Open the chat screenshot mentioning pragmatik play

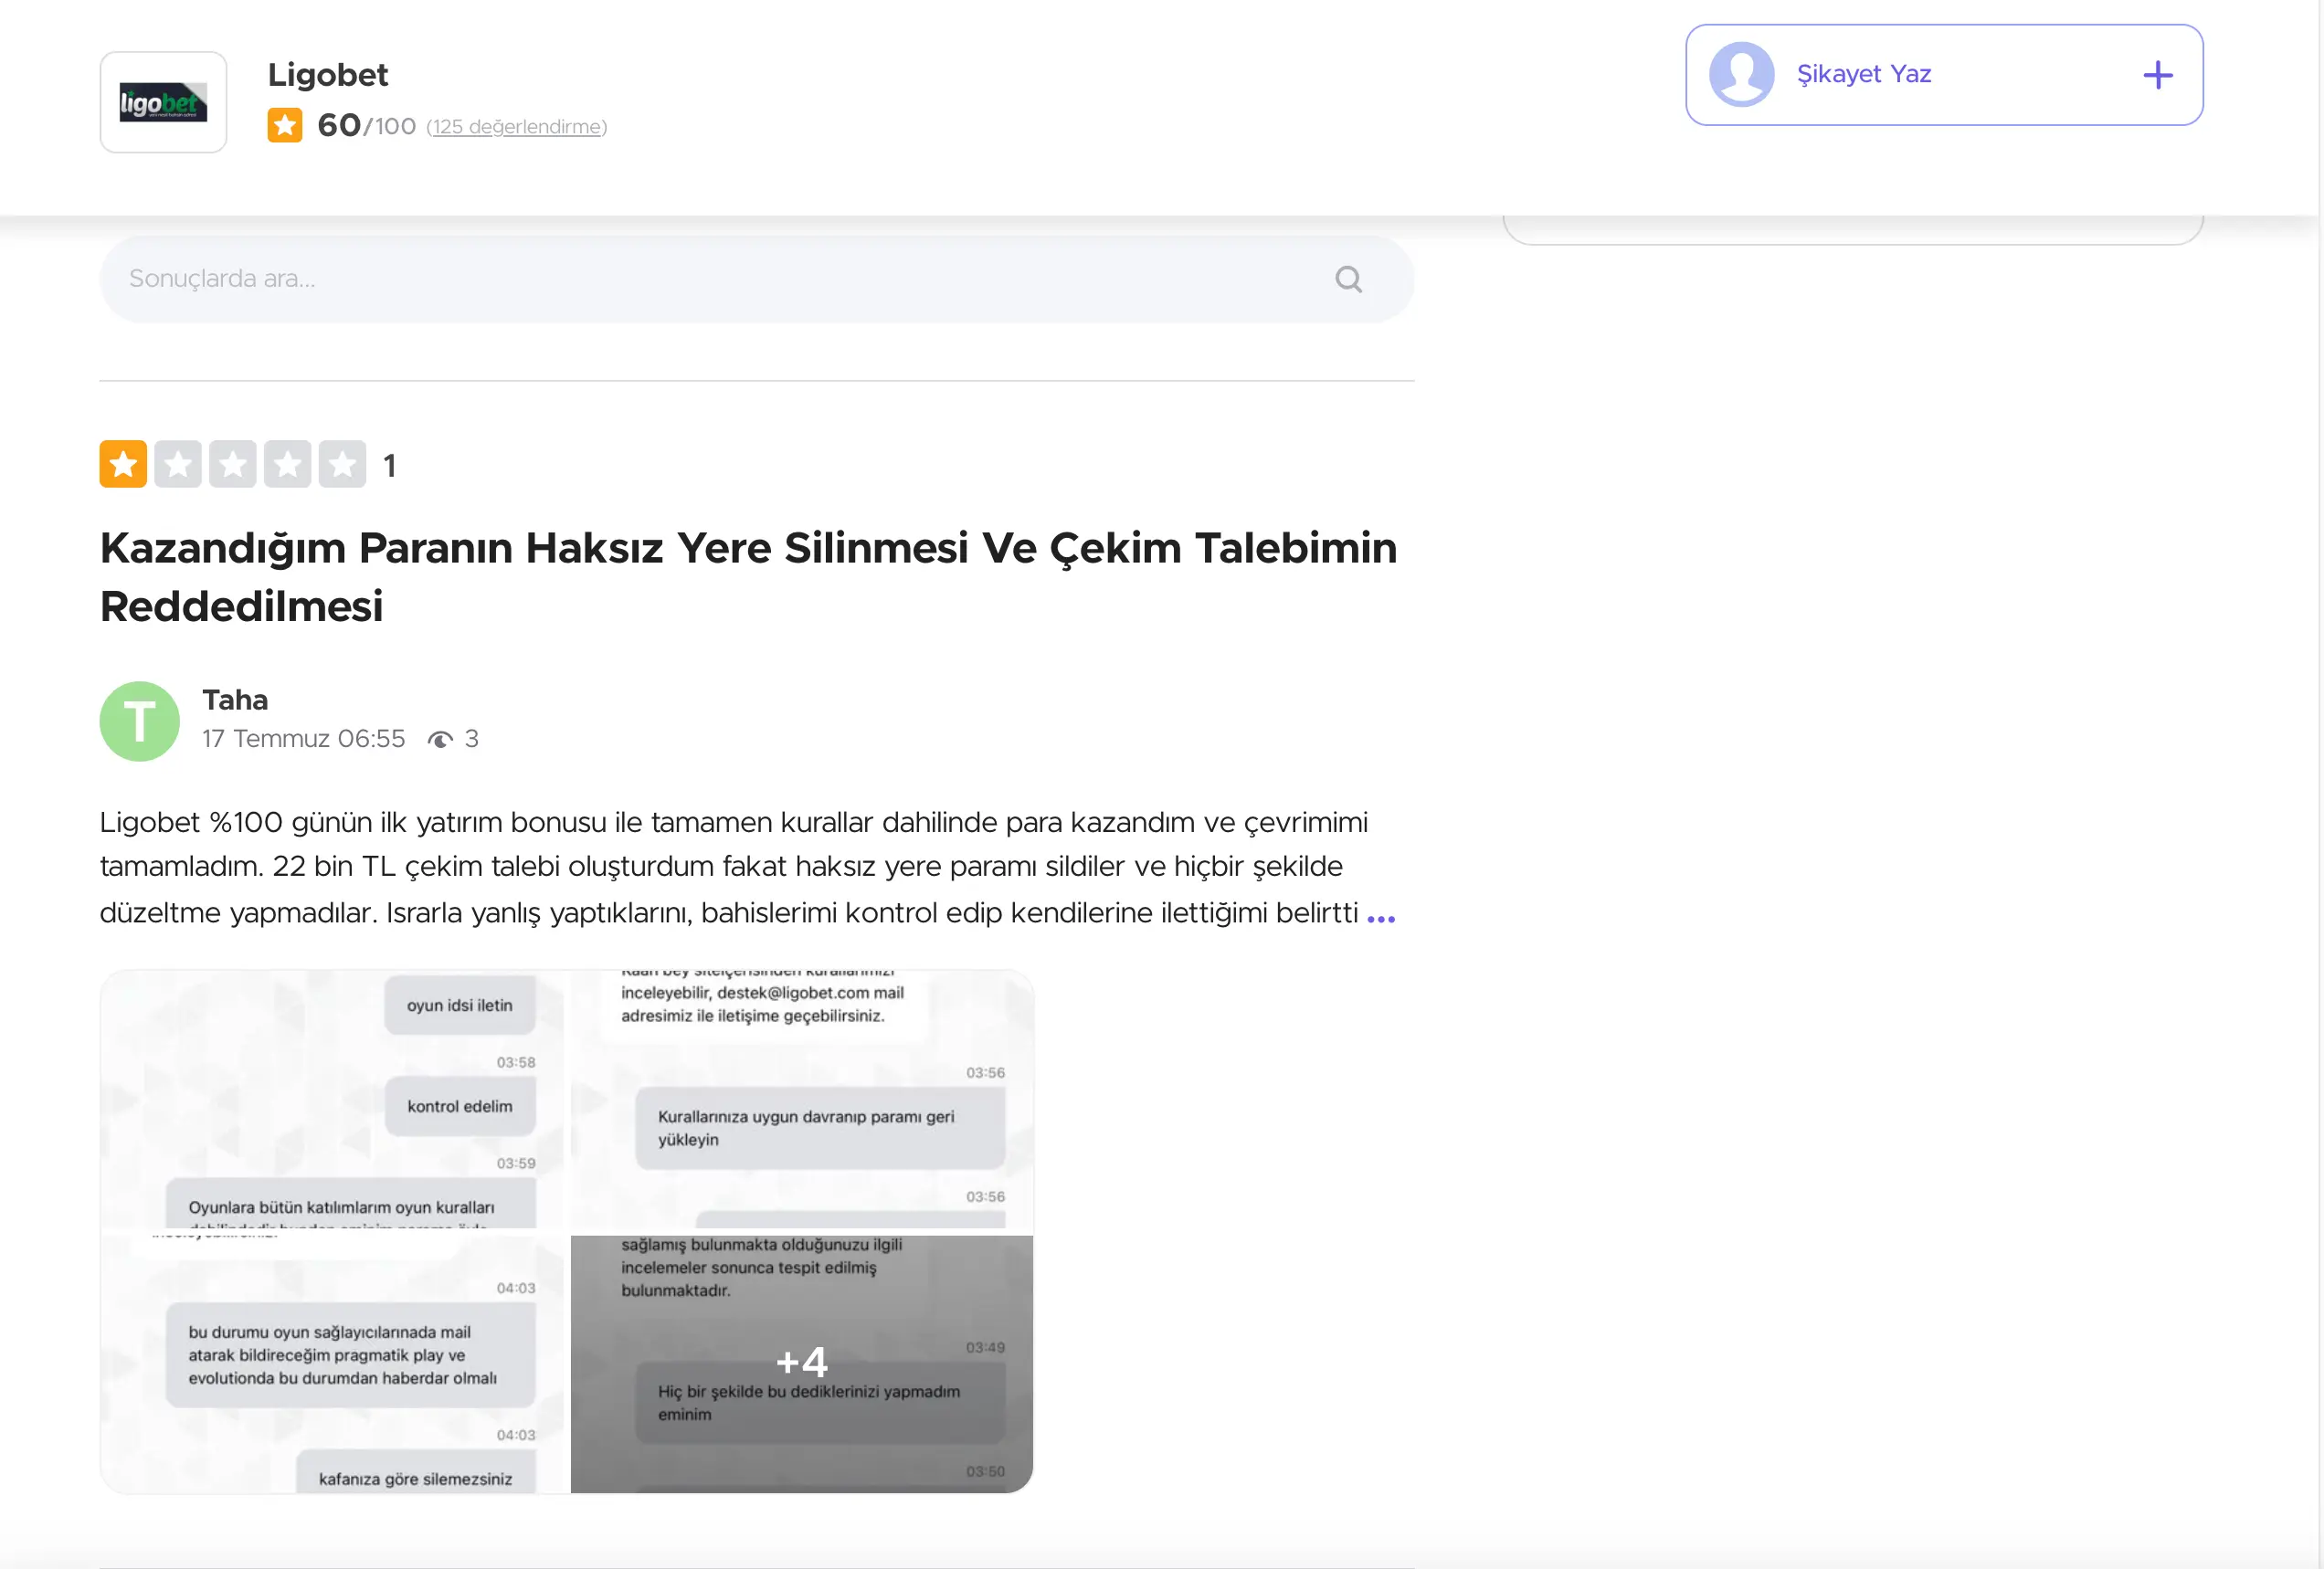333,1364
